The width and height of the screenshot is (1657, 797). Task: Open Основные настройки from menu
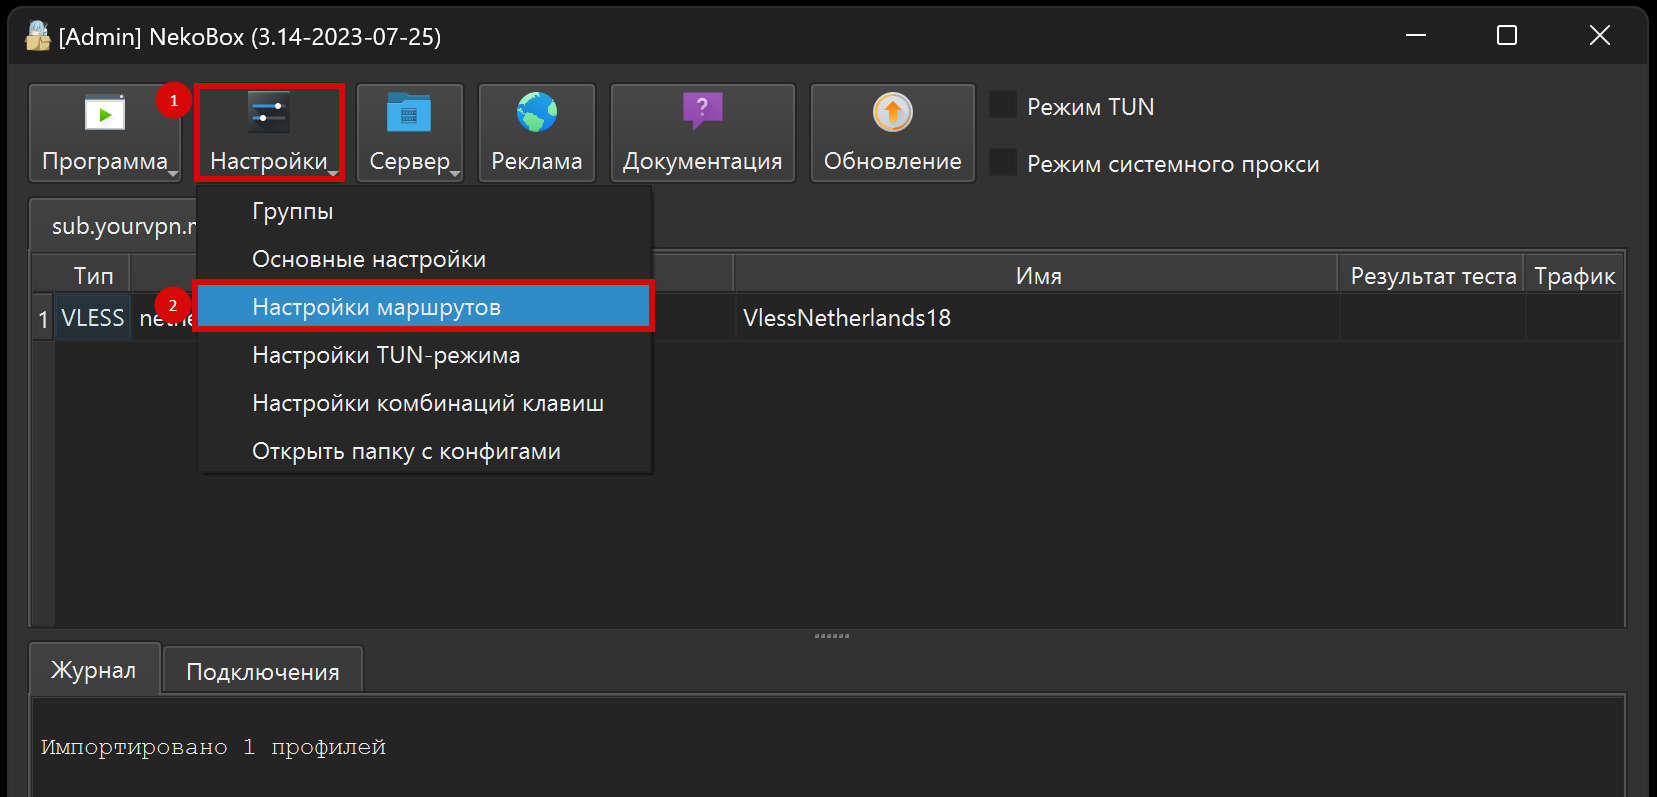pyautogui.click(x=368, y=259)
